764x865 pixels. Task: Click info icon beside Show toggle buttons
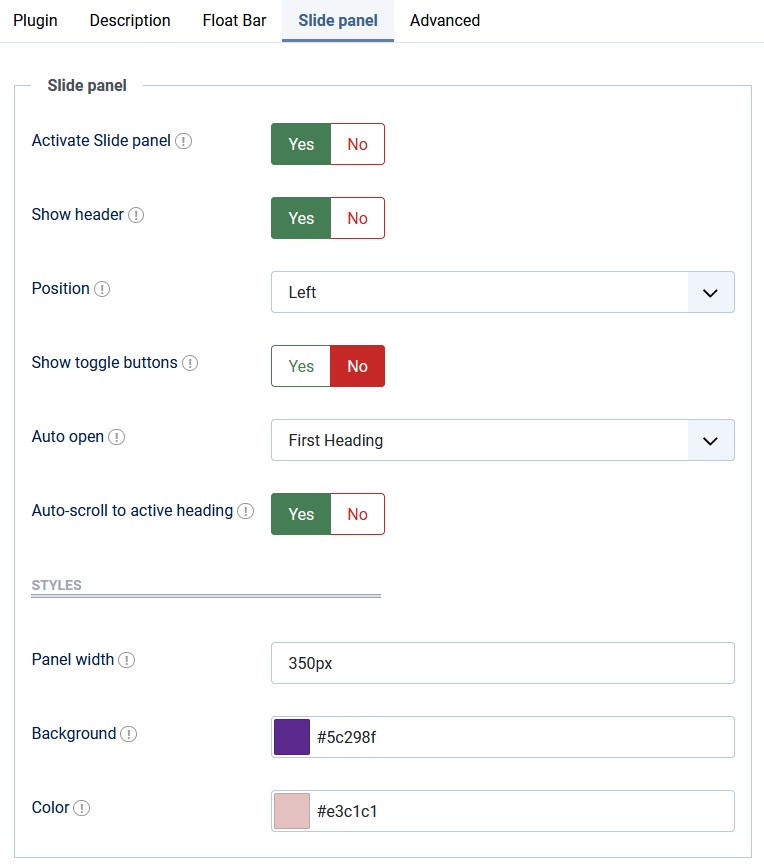[190, 363]
